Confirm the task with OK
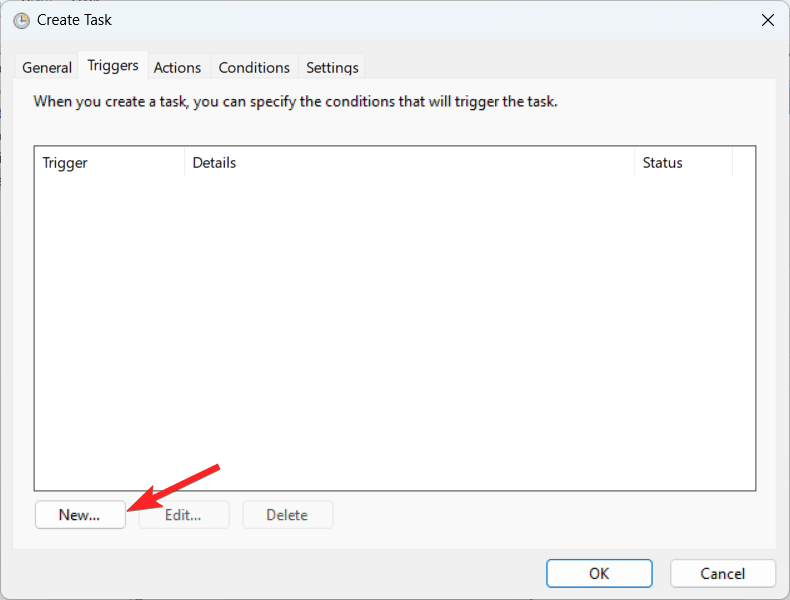 [599, 573]
